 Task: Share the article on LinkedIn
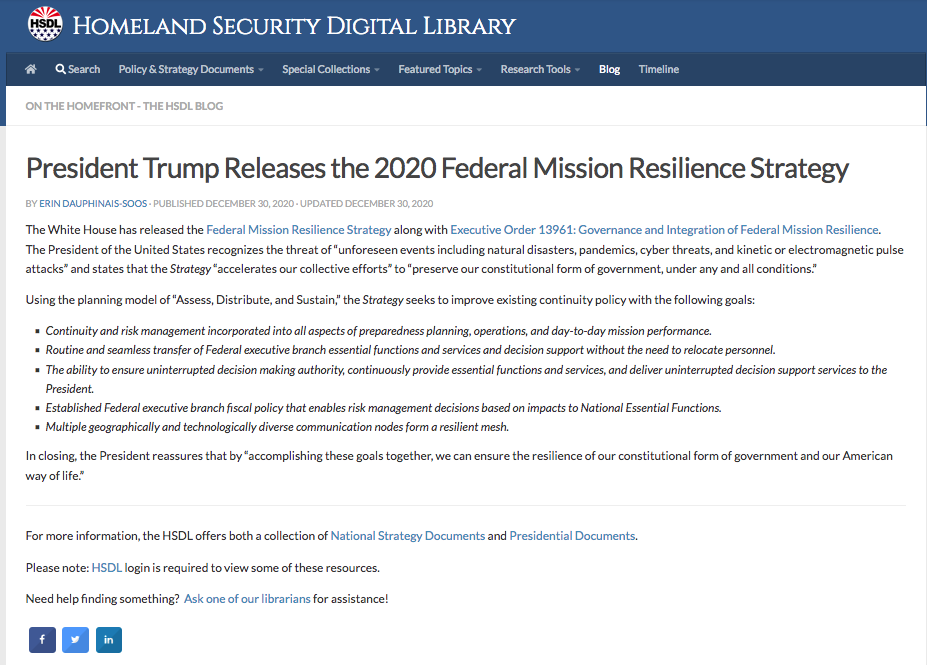(108, 639)
